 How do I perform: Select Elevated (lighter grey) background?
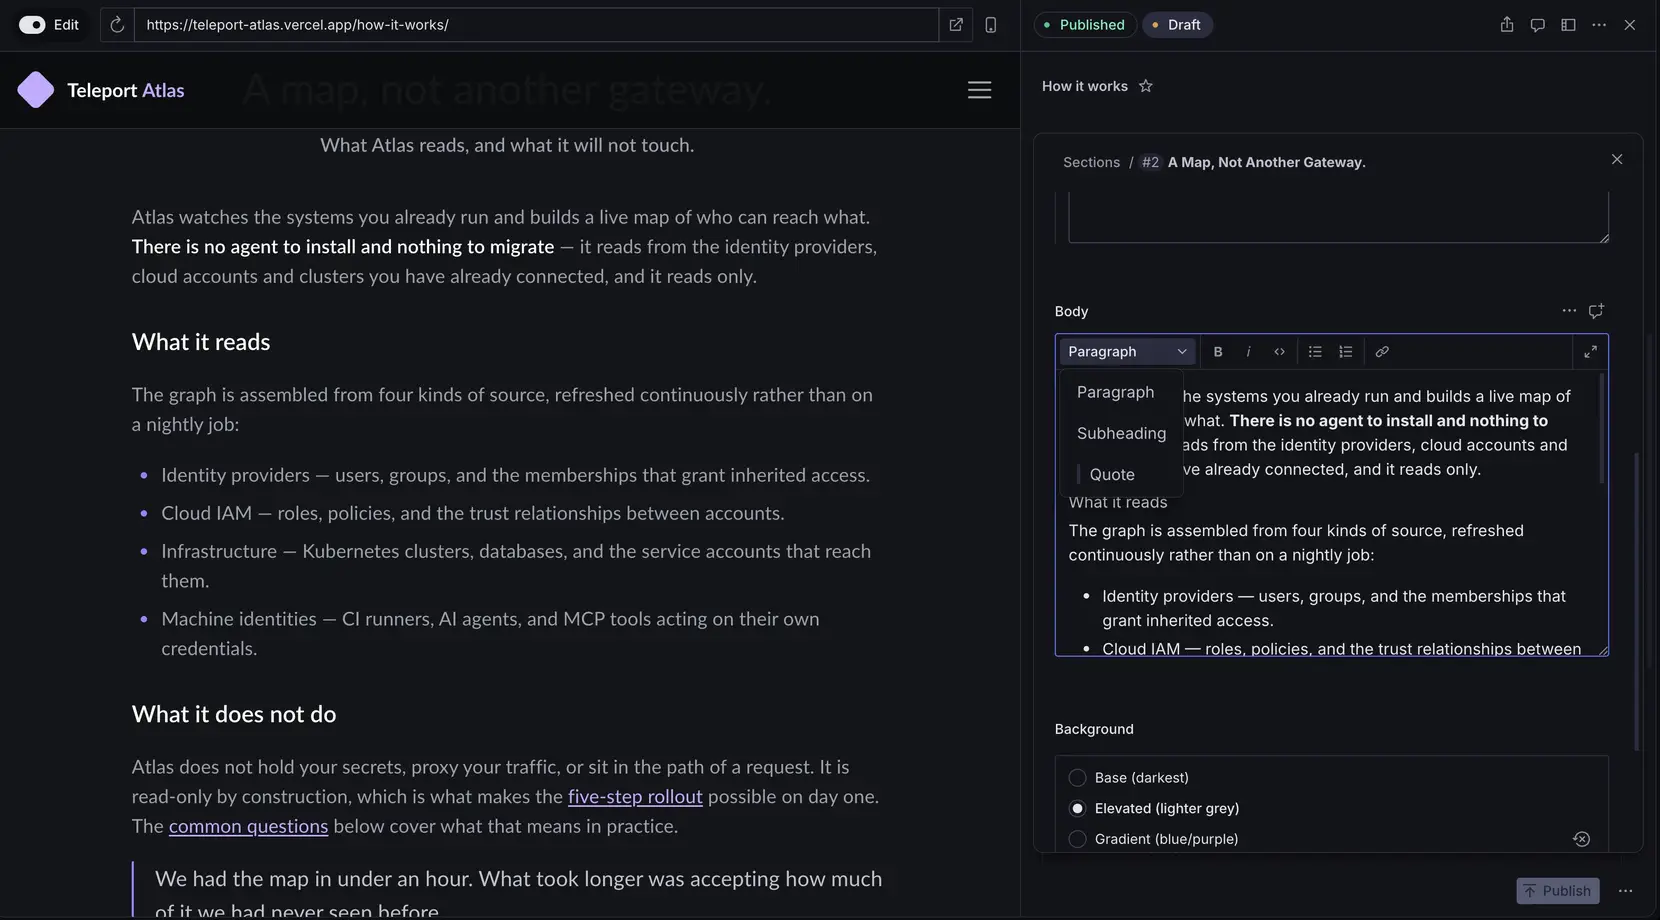pyautogui.click(x=1077, y=809)
